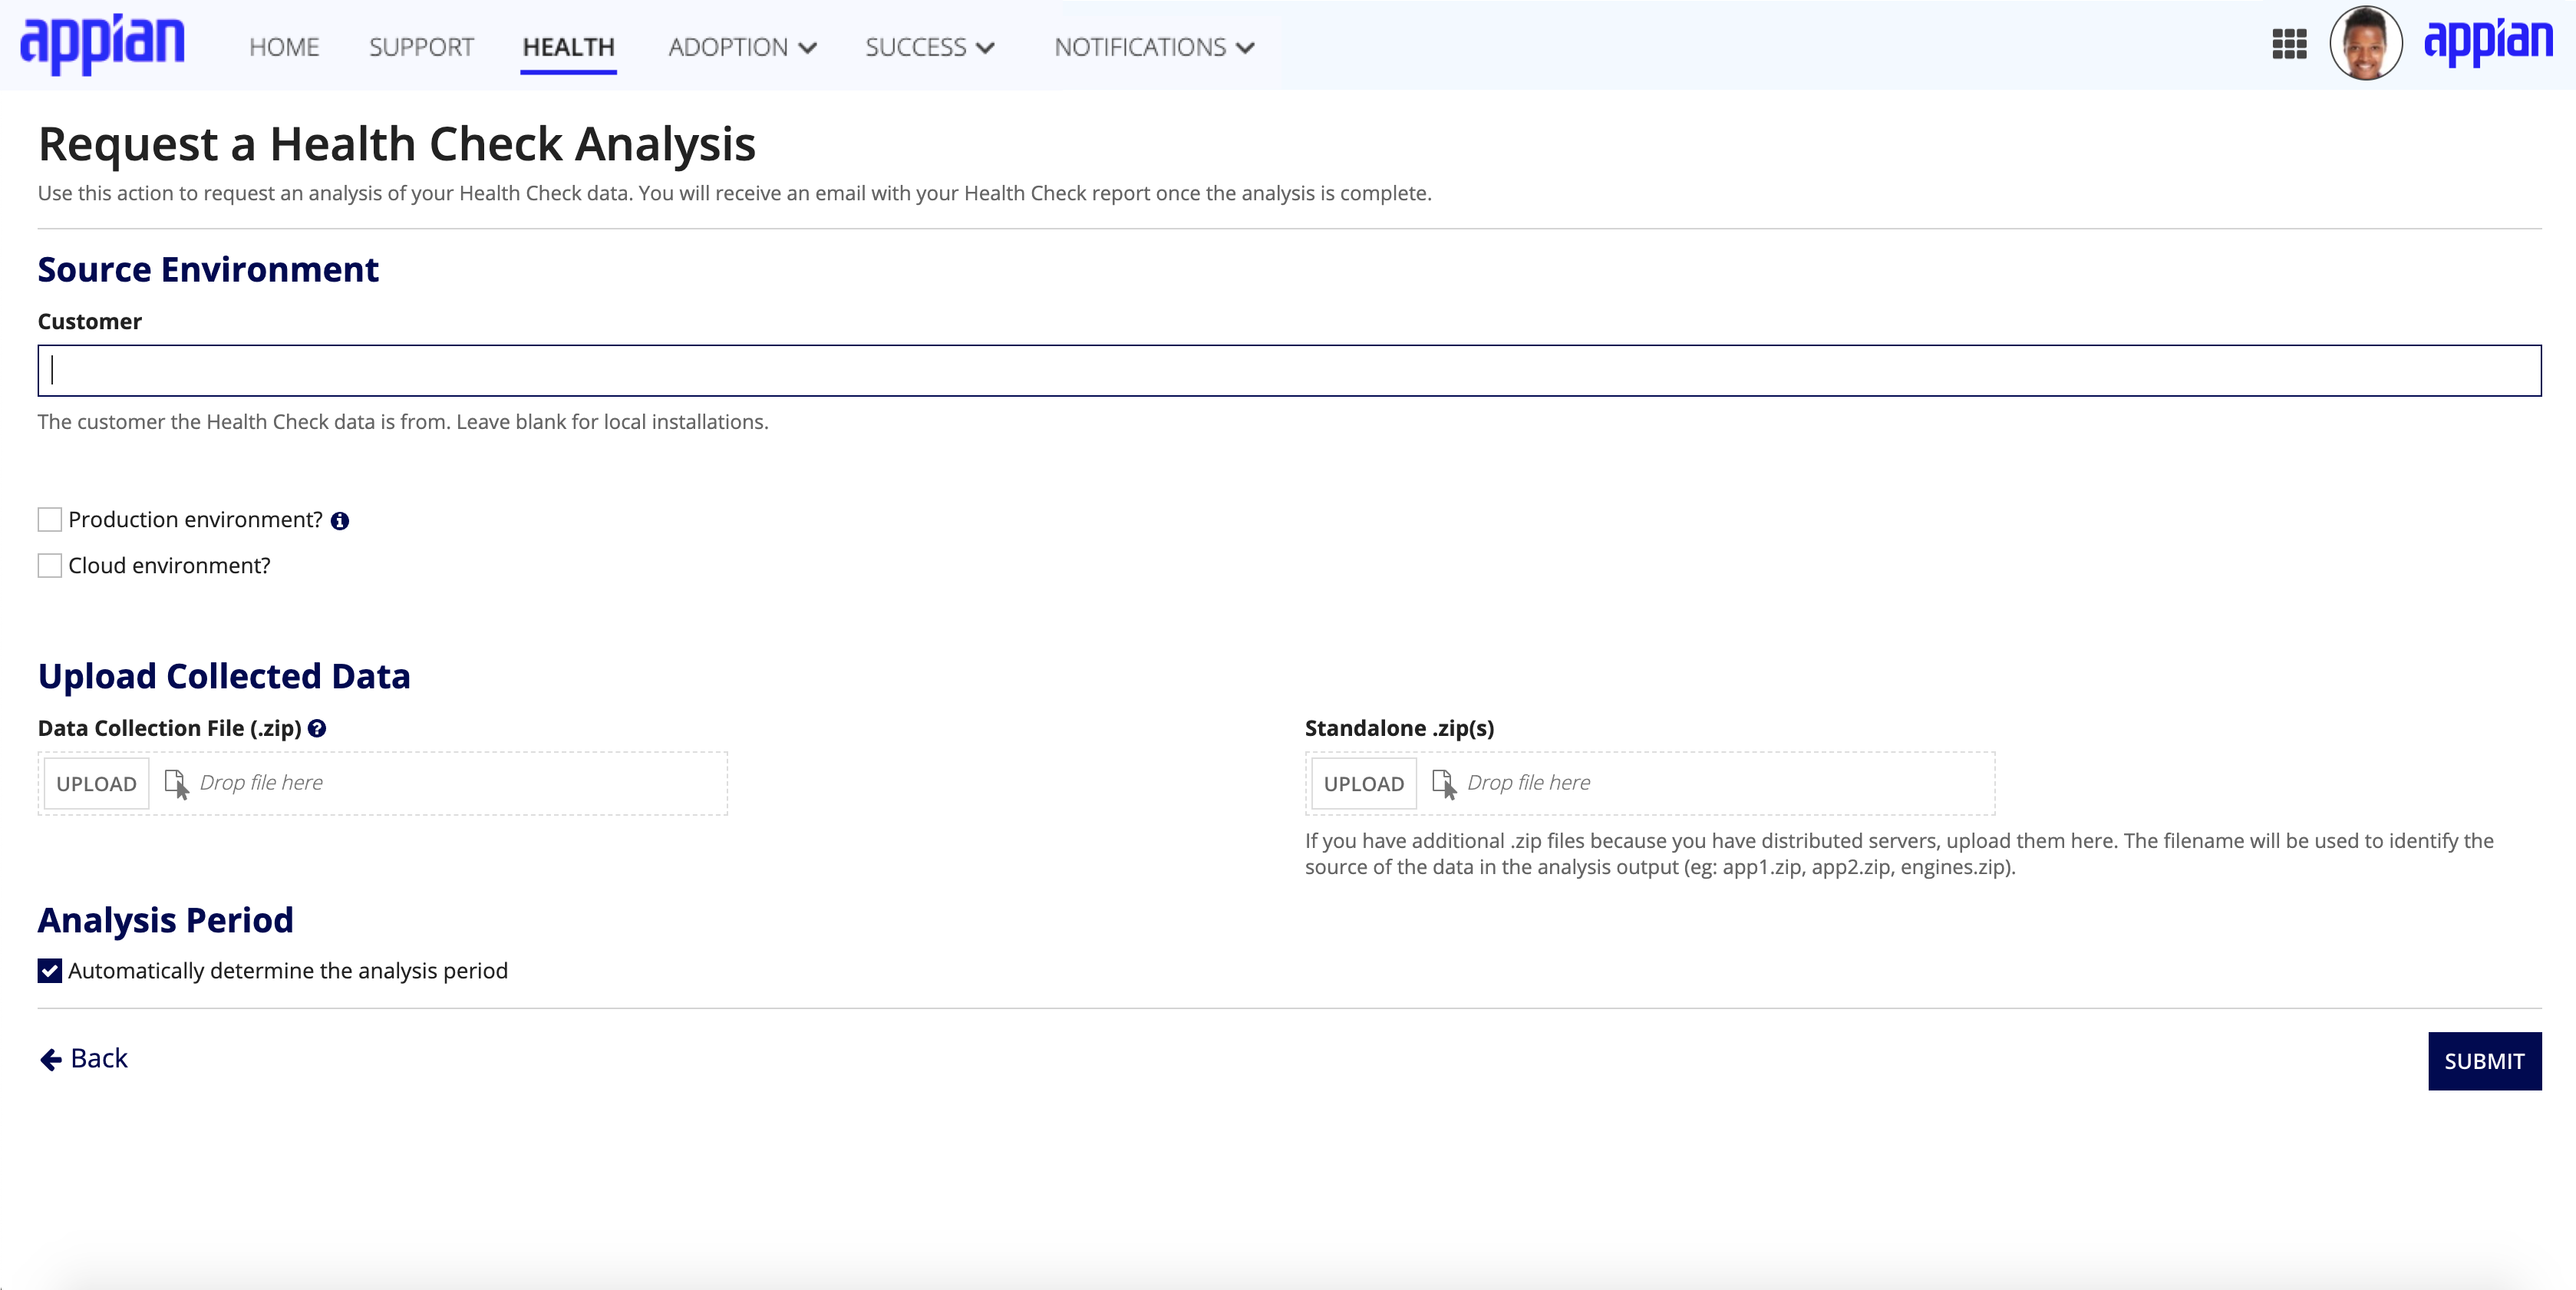The height and width of the screenshot is (1290, 2576).
Task: Click the Appian logo at top right
Action: coord(2488,42)
